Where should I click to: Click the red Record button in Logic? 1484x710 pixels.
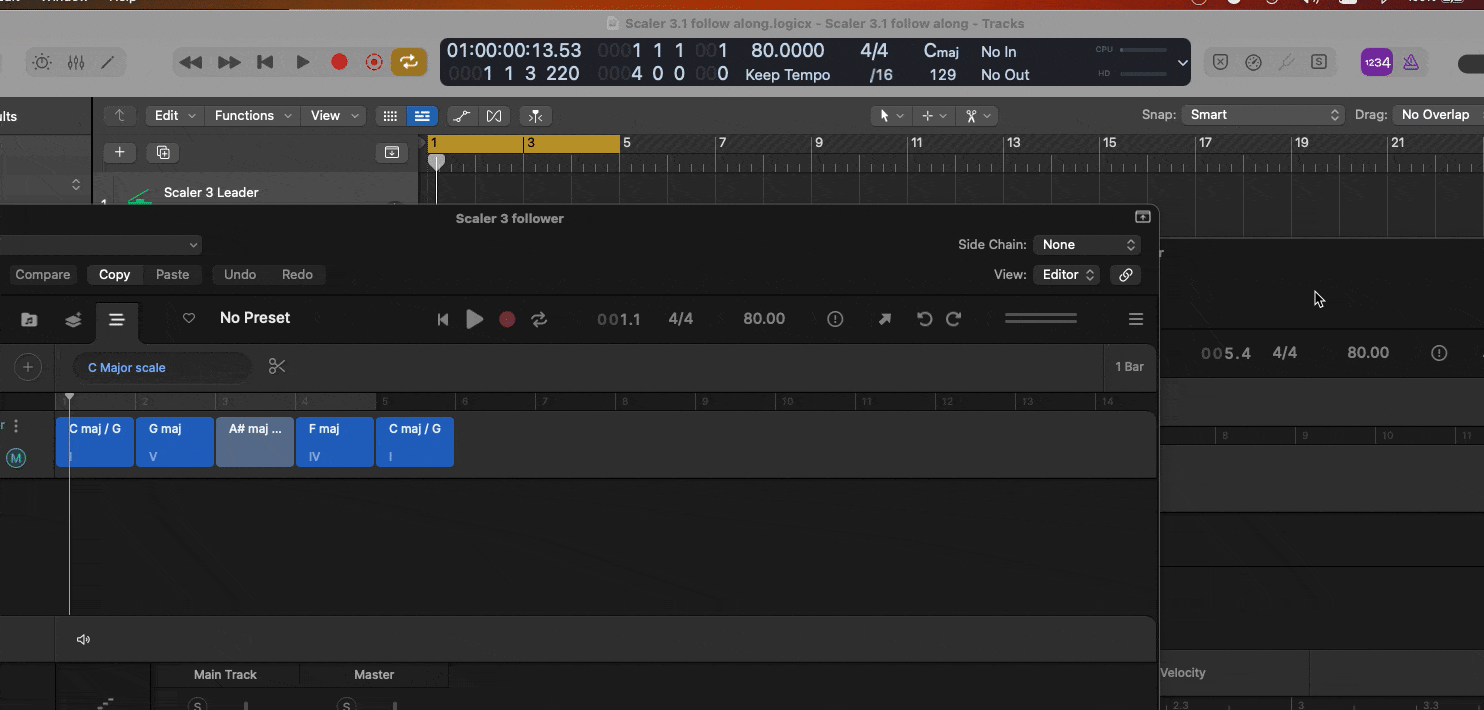tap(339, 62)
